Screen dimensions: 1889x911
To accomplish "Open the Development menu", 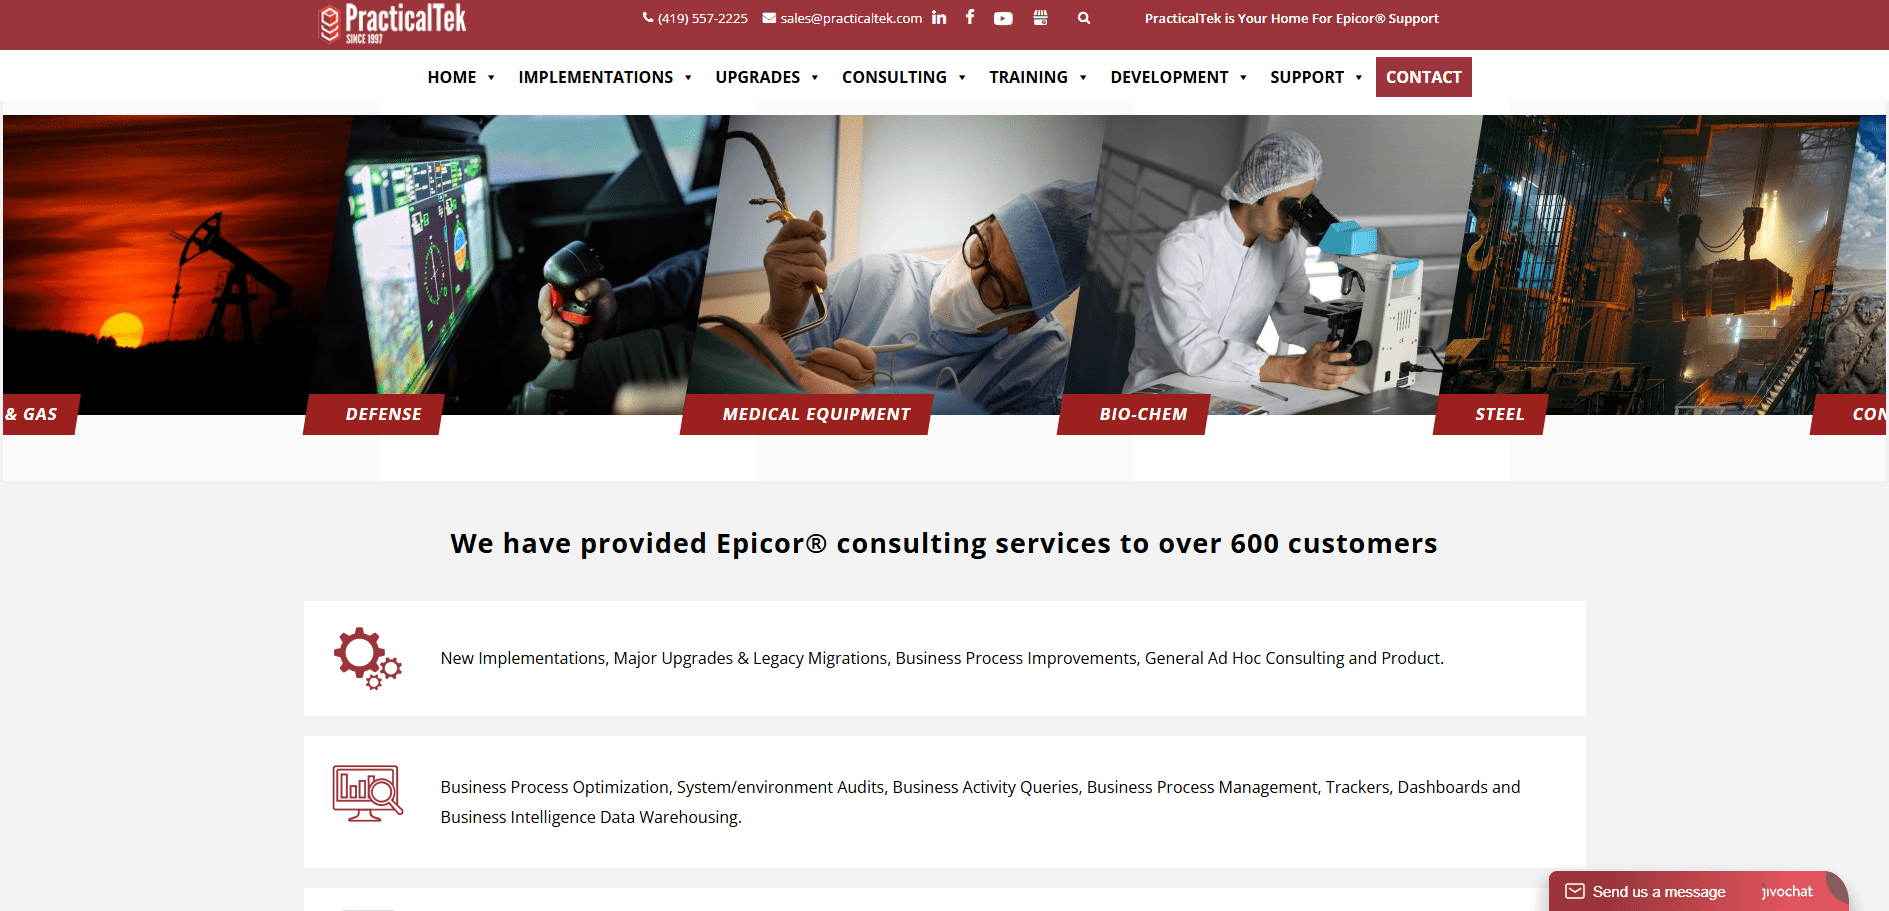I will coord(1179,77).
